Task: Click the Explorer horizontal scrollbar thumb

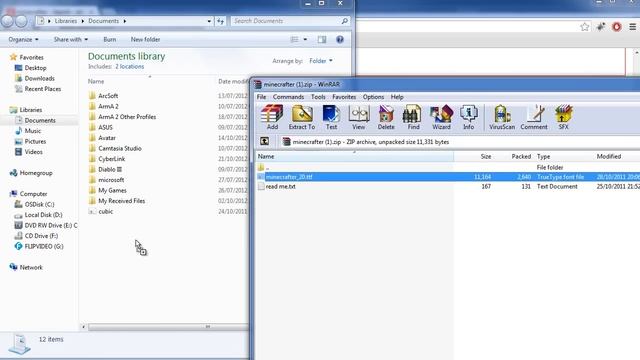Action: [x=168, y=327]
